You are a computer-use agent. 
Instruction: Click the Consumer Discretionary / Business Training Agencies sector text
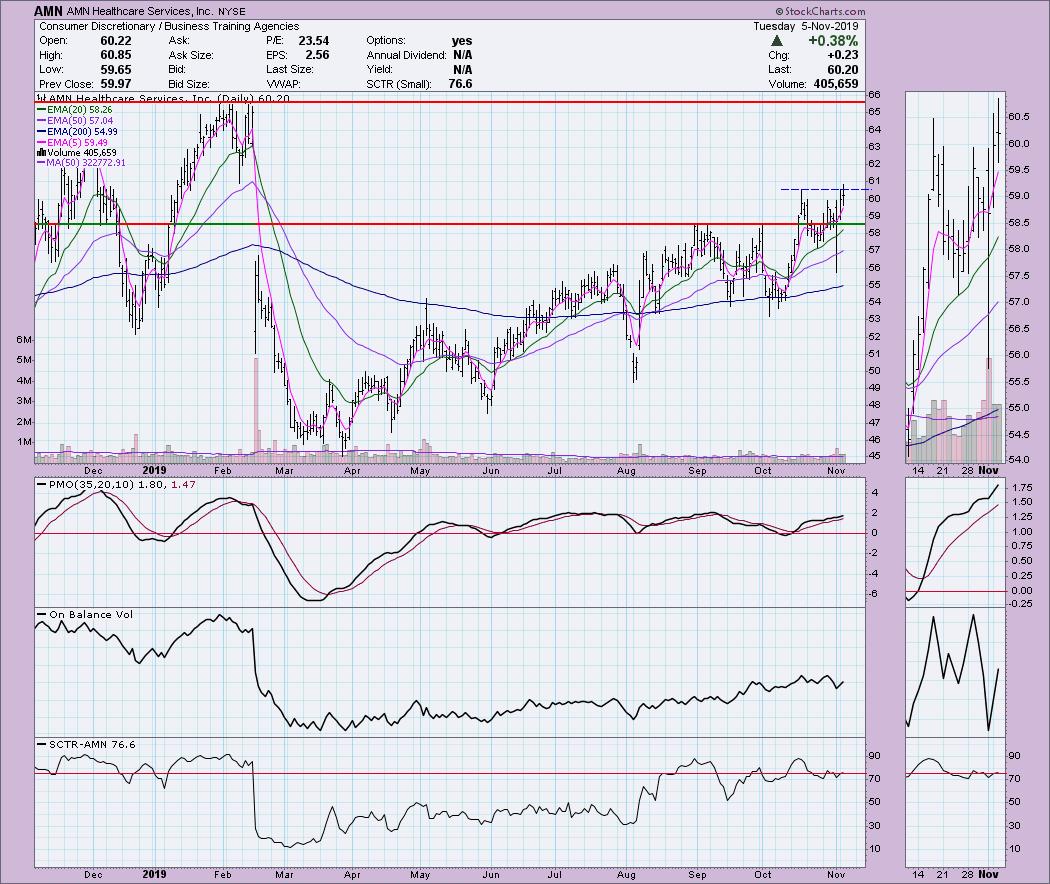[169, 26]
